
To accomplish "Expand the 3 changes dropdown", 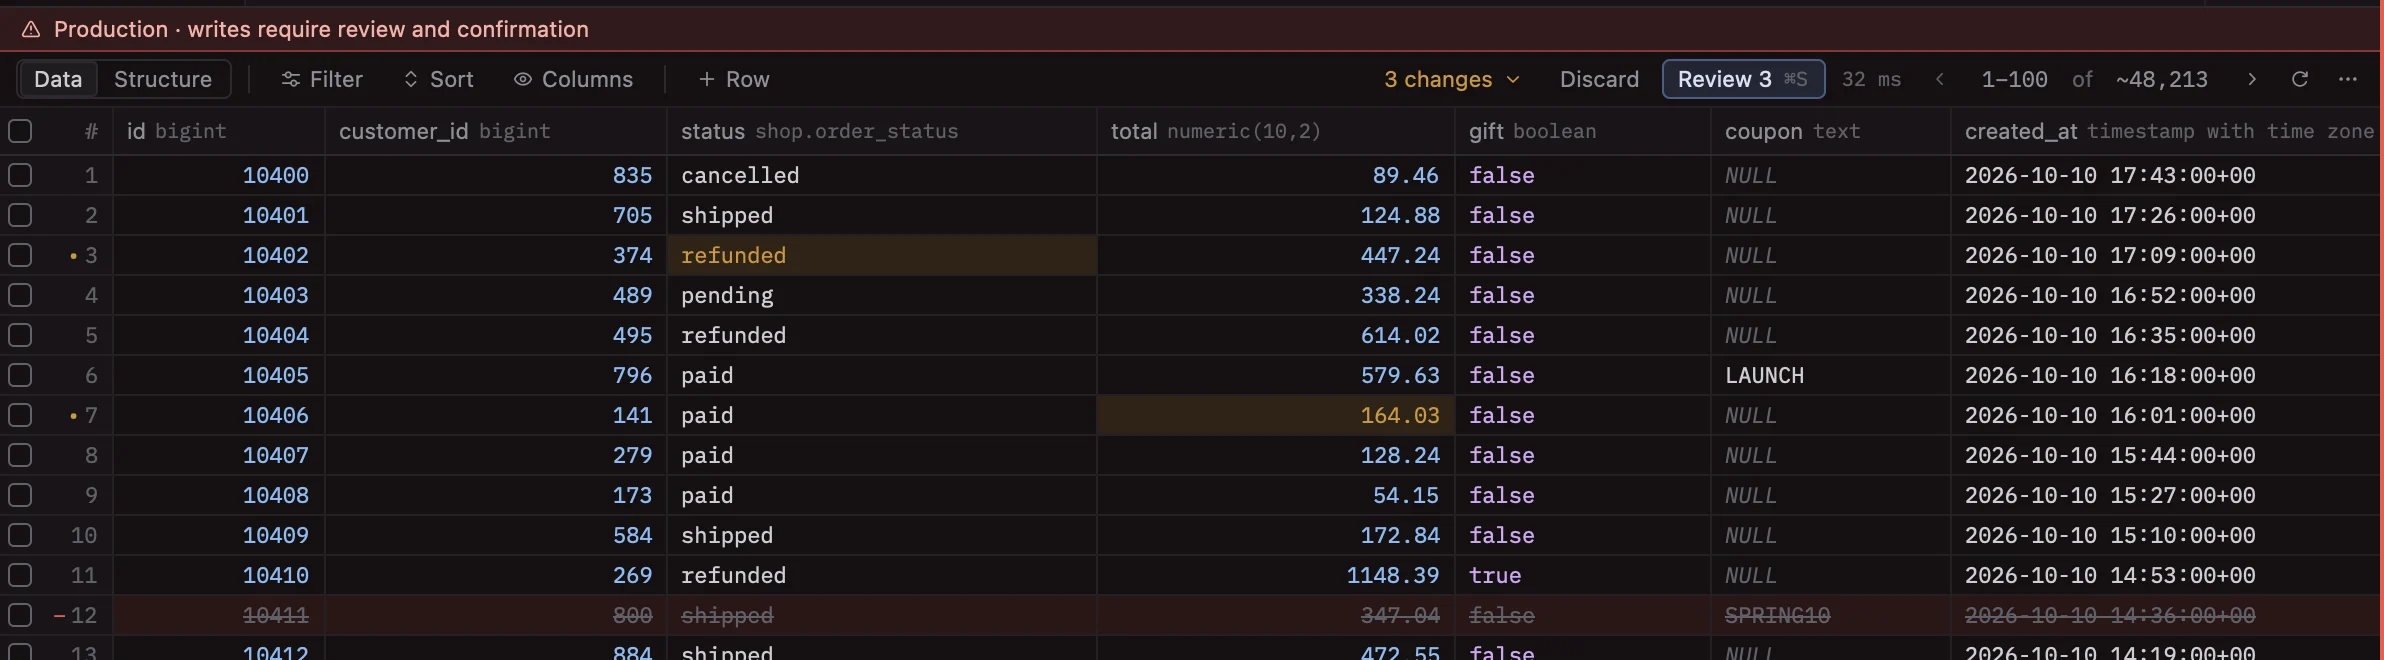I will 1452,79.
